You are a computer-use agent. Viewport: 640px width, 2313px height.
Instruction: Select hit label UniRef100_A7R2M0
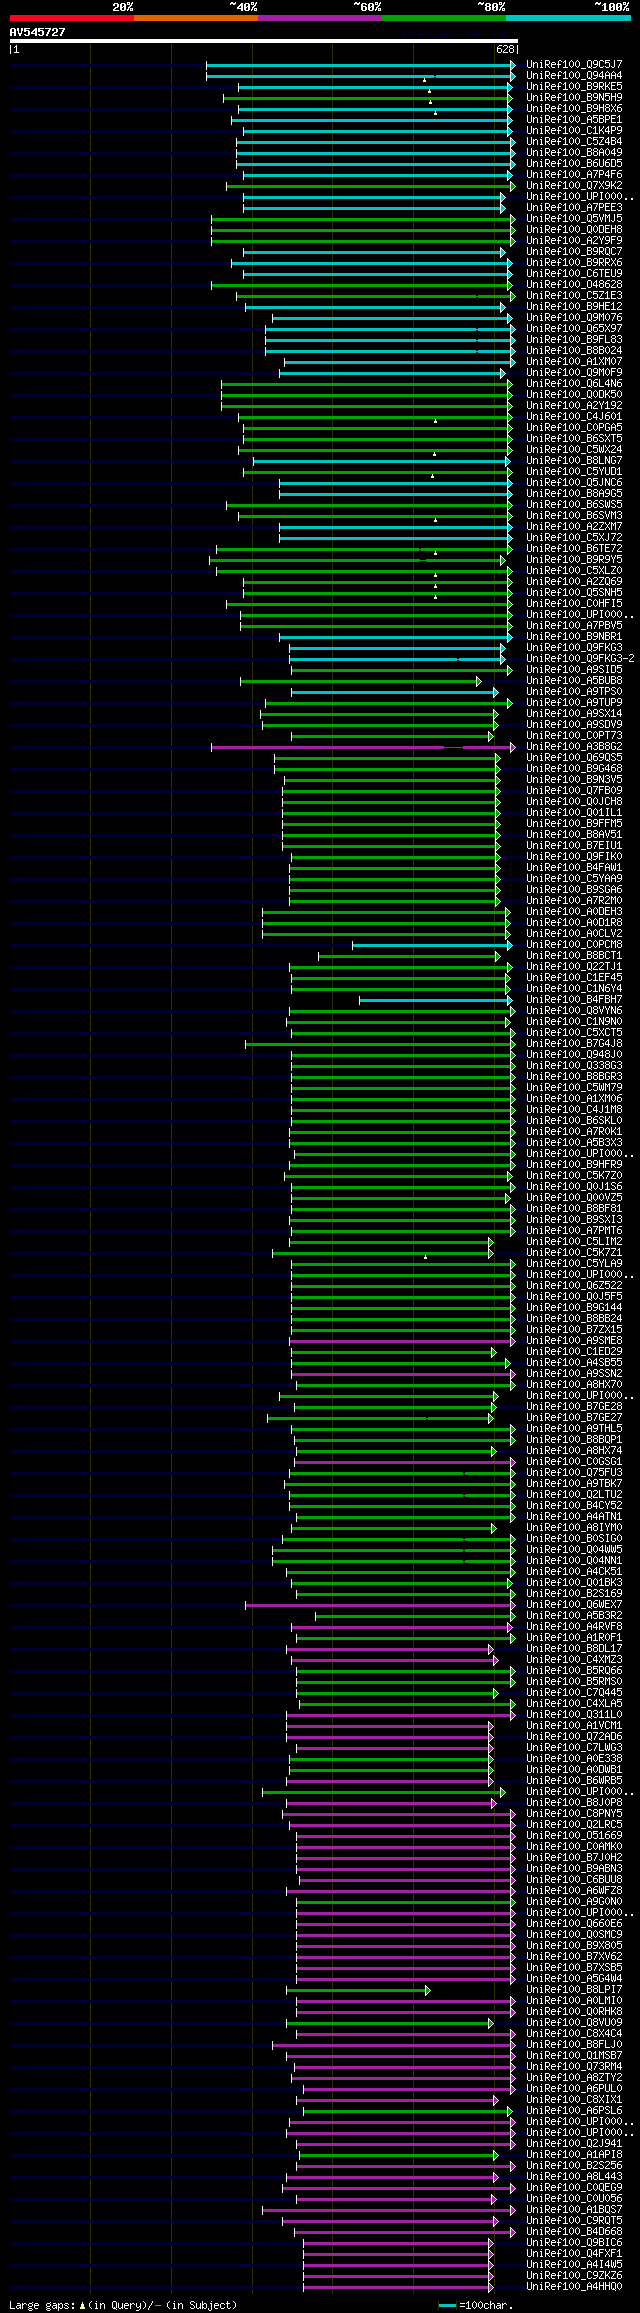(574, 900)
